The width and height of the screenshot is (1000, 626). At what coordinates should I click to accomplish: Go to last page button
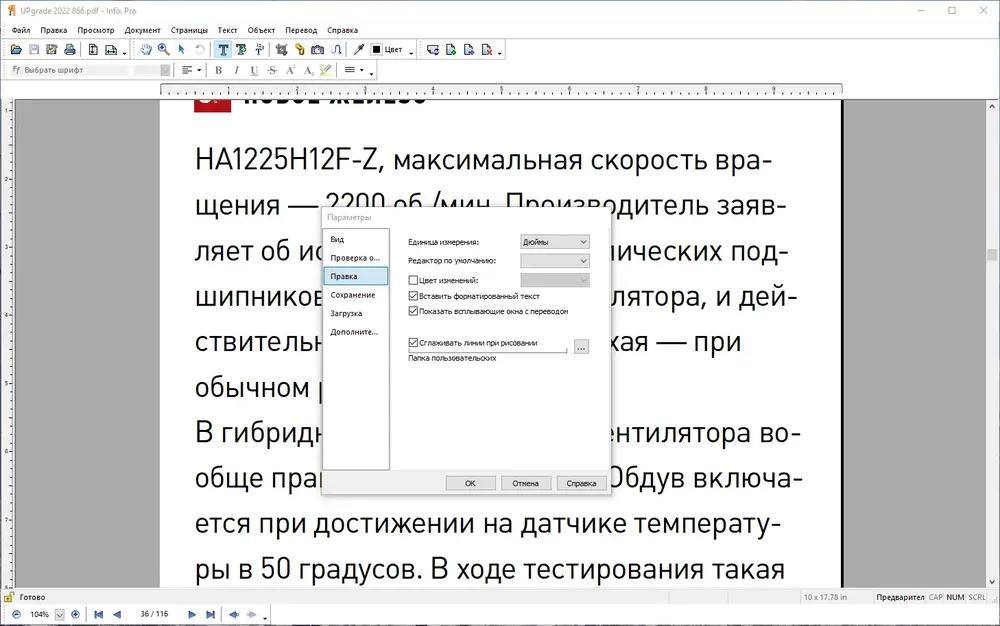pos(210,615)
